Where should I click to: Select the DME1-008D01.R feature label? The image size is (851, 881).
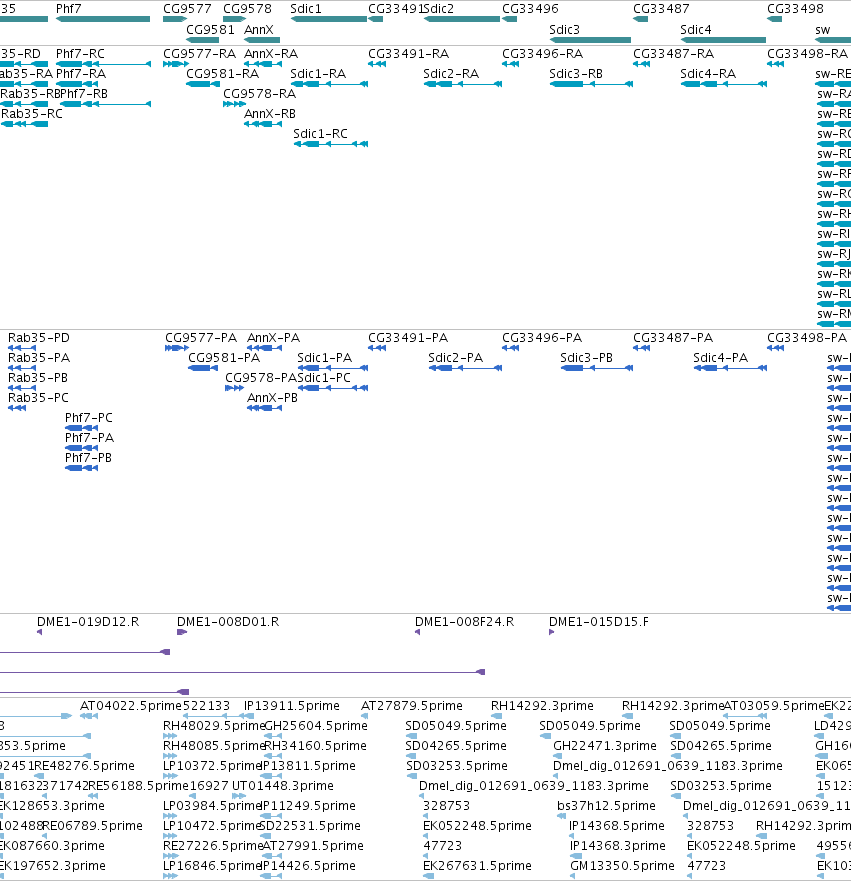pyautogui.click(x=228, y=622)
